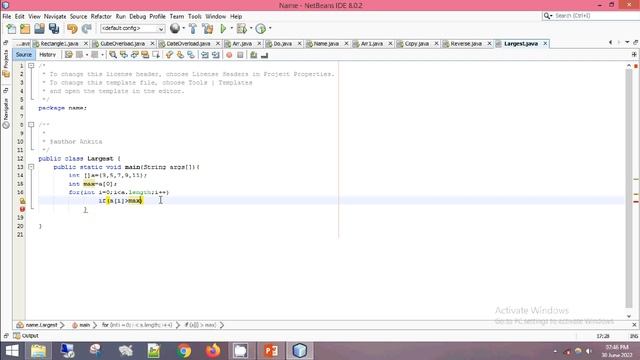This screenshot has height=360, width=640.
Task: Collapse the Javadoc comment fold at line 8
Action: (31, 124)
